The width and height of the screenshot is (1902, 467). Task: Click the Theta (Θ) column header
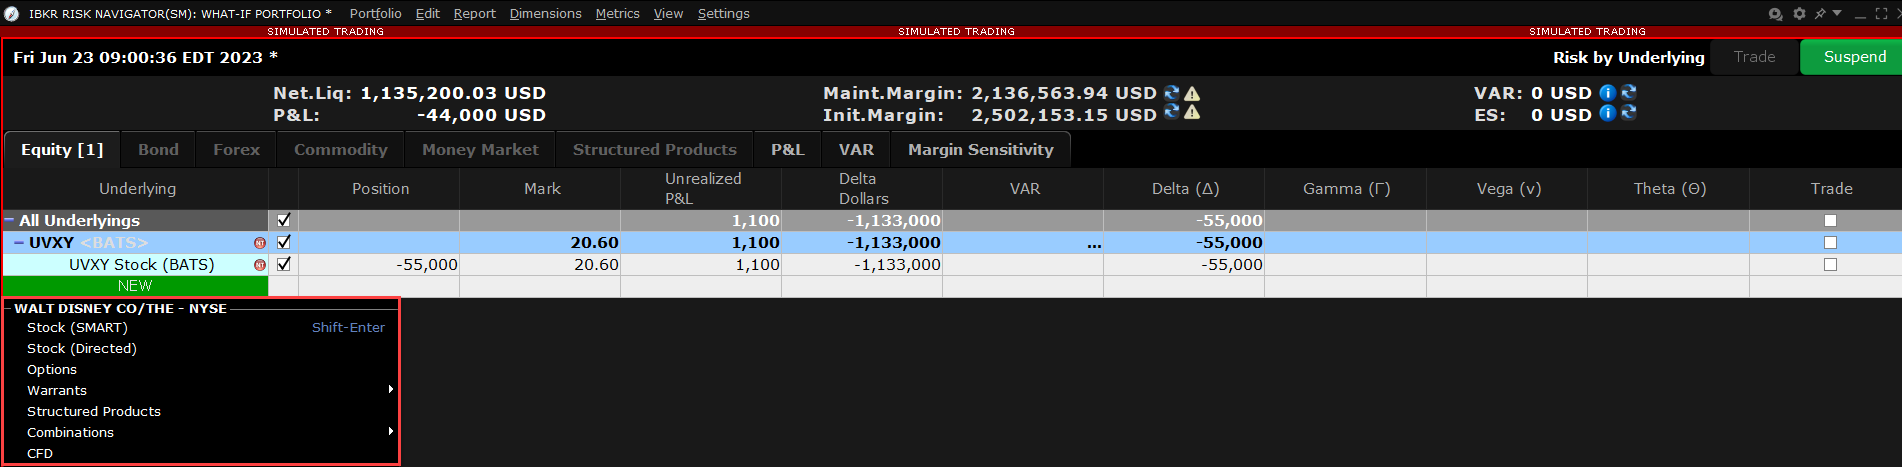click(1669, 188)
